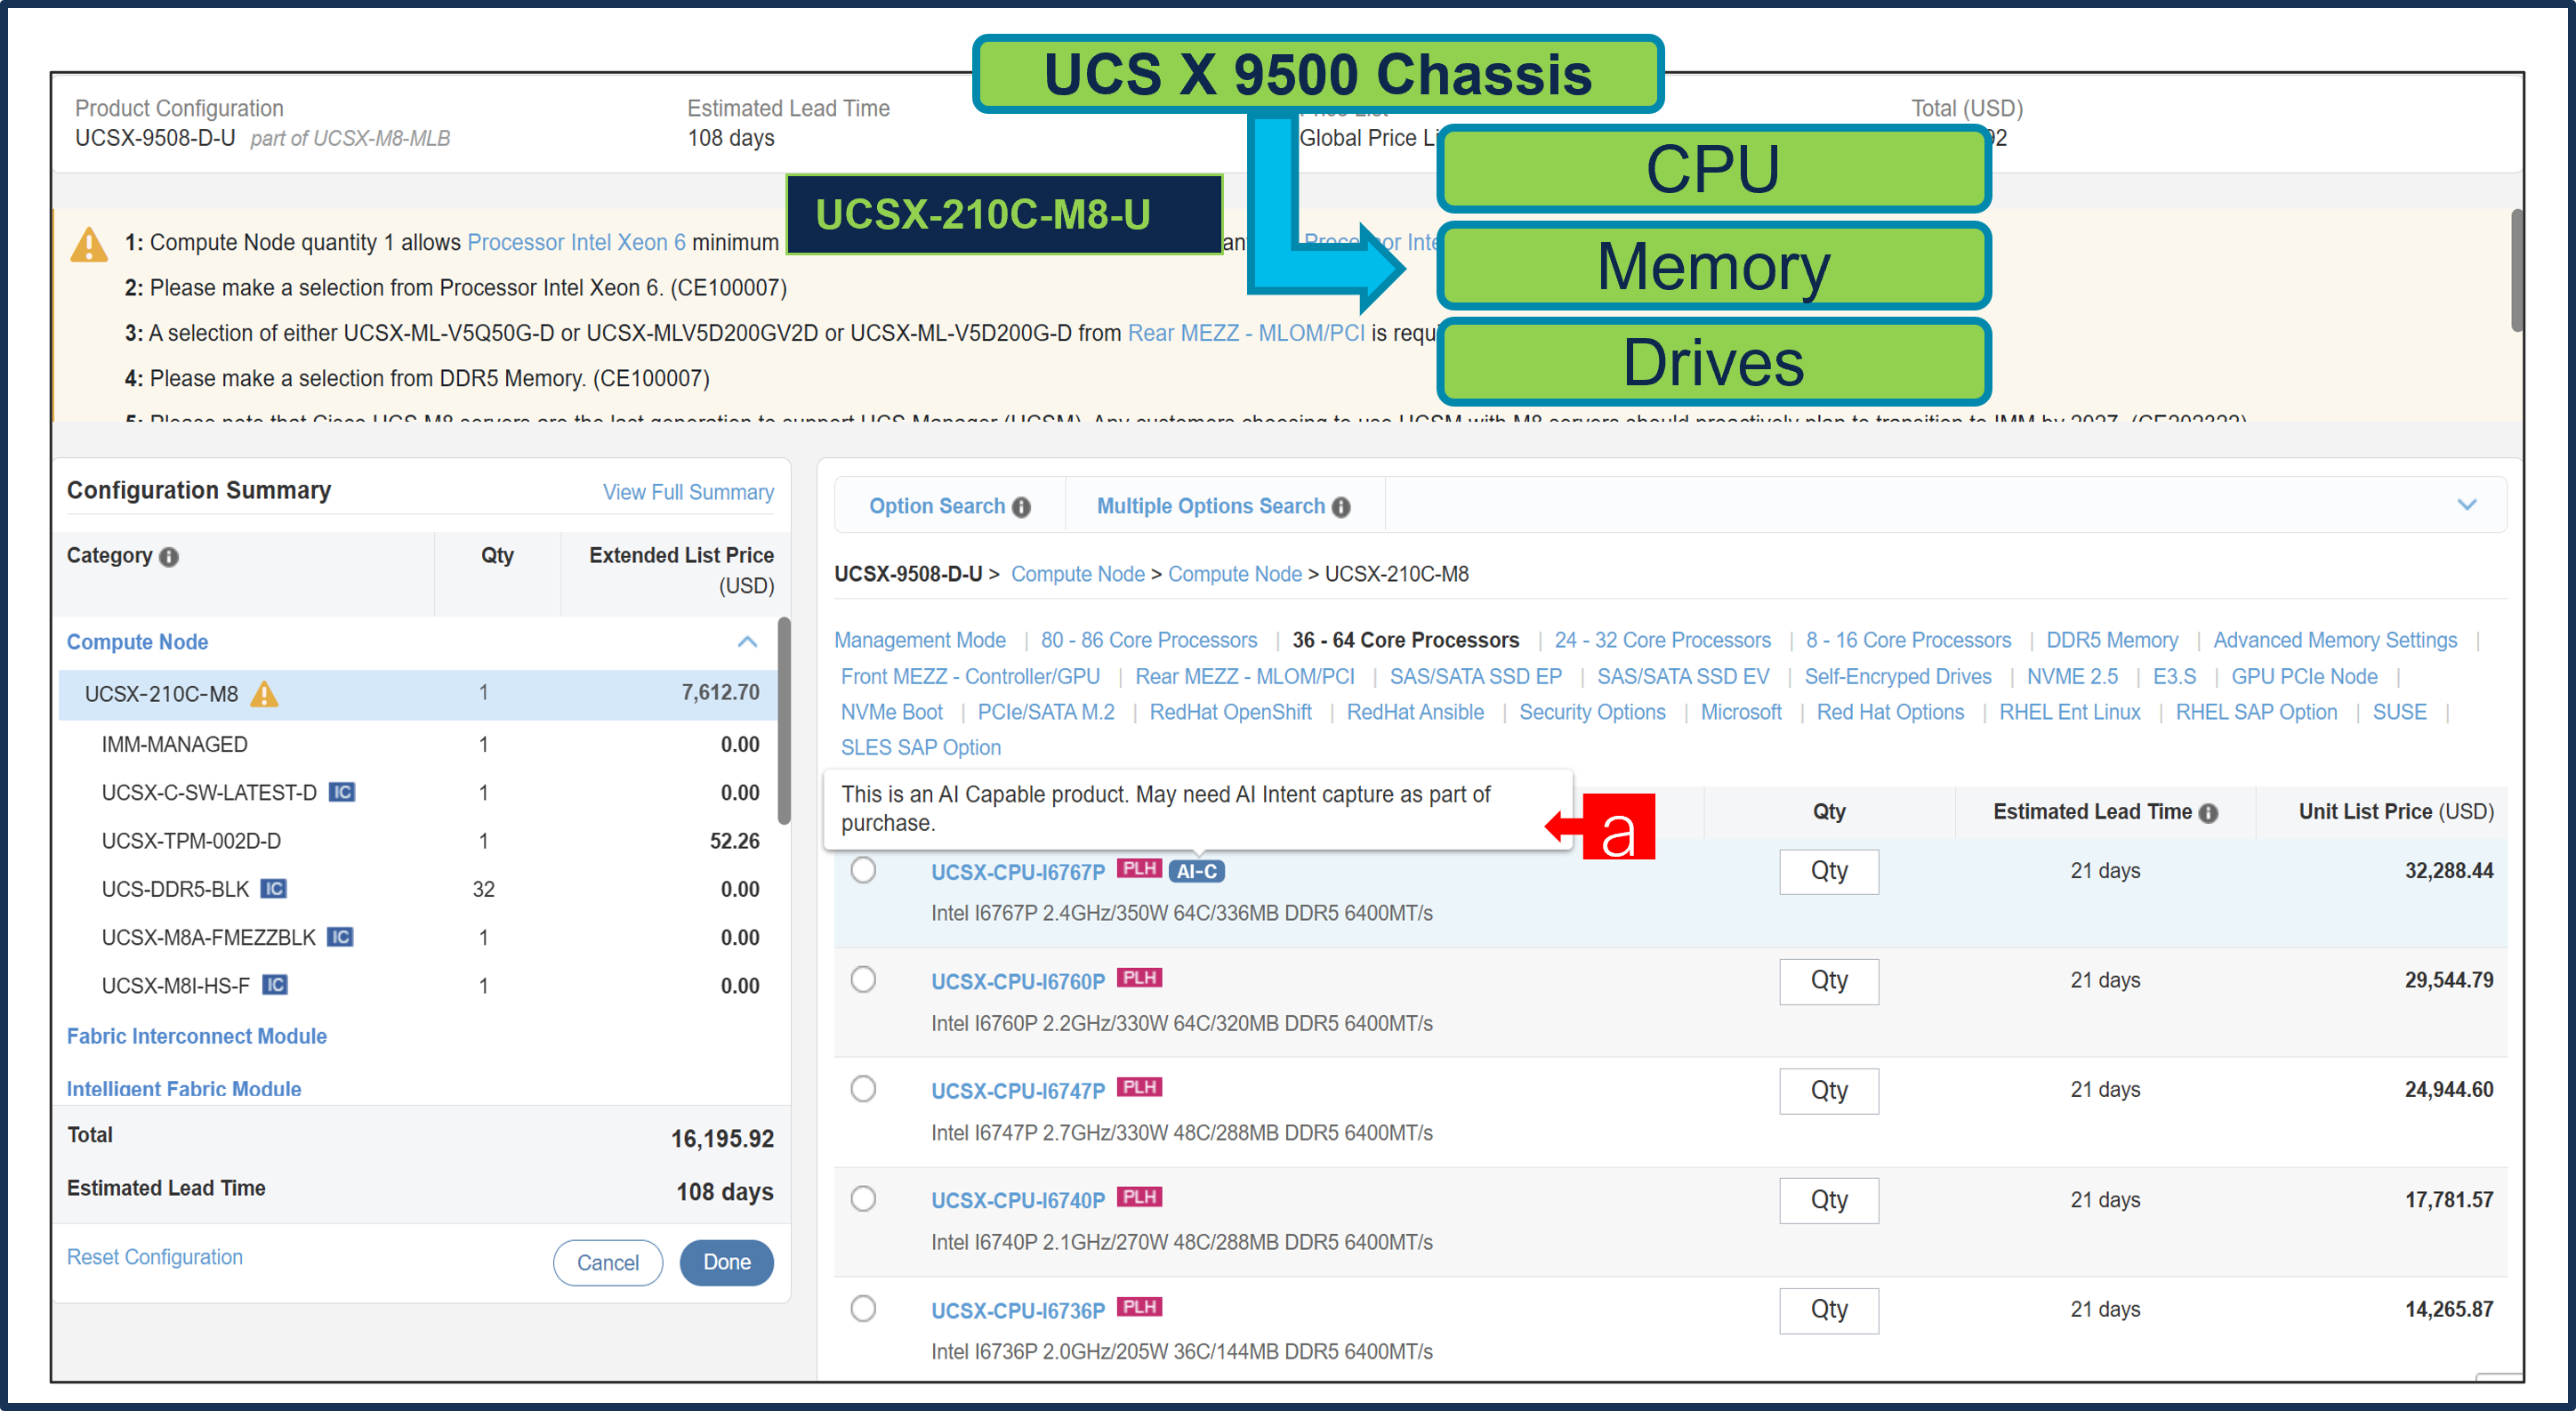
Task: Collapse the Compute Node category chevron
Action: pyautogui.click(x=747, y=642)
